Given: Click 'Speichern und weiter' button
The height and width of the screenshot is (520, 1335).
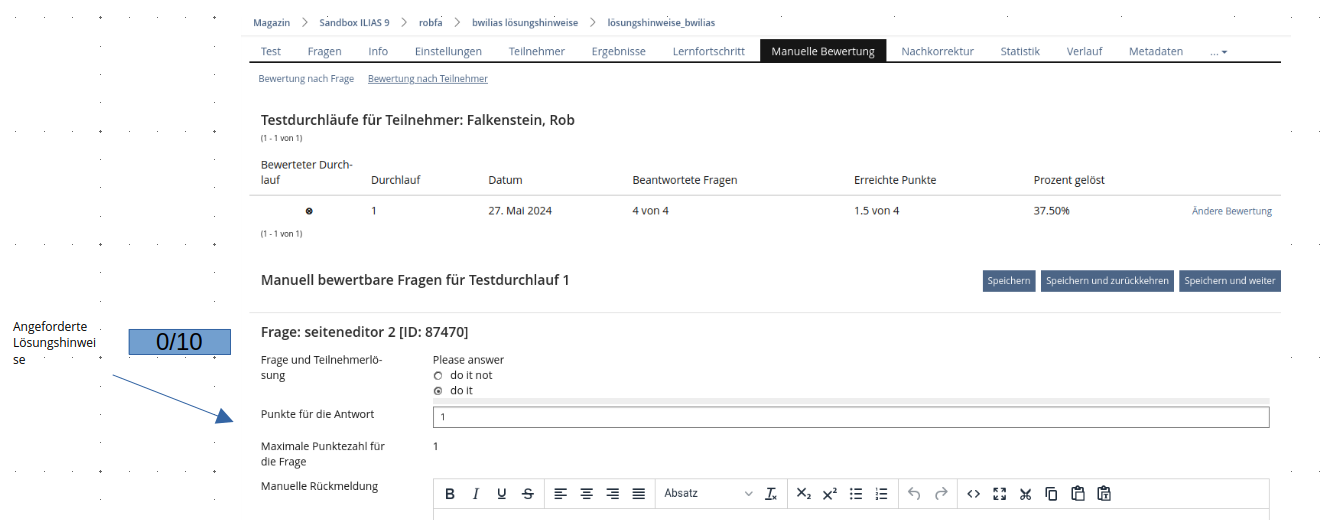Looking at the screenshot, I should (1229, 281).
